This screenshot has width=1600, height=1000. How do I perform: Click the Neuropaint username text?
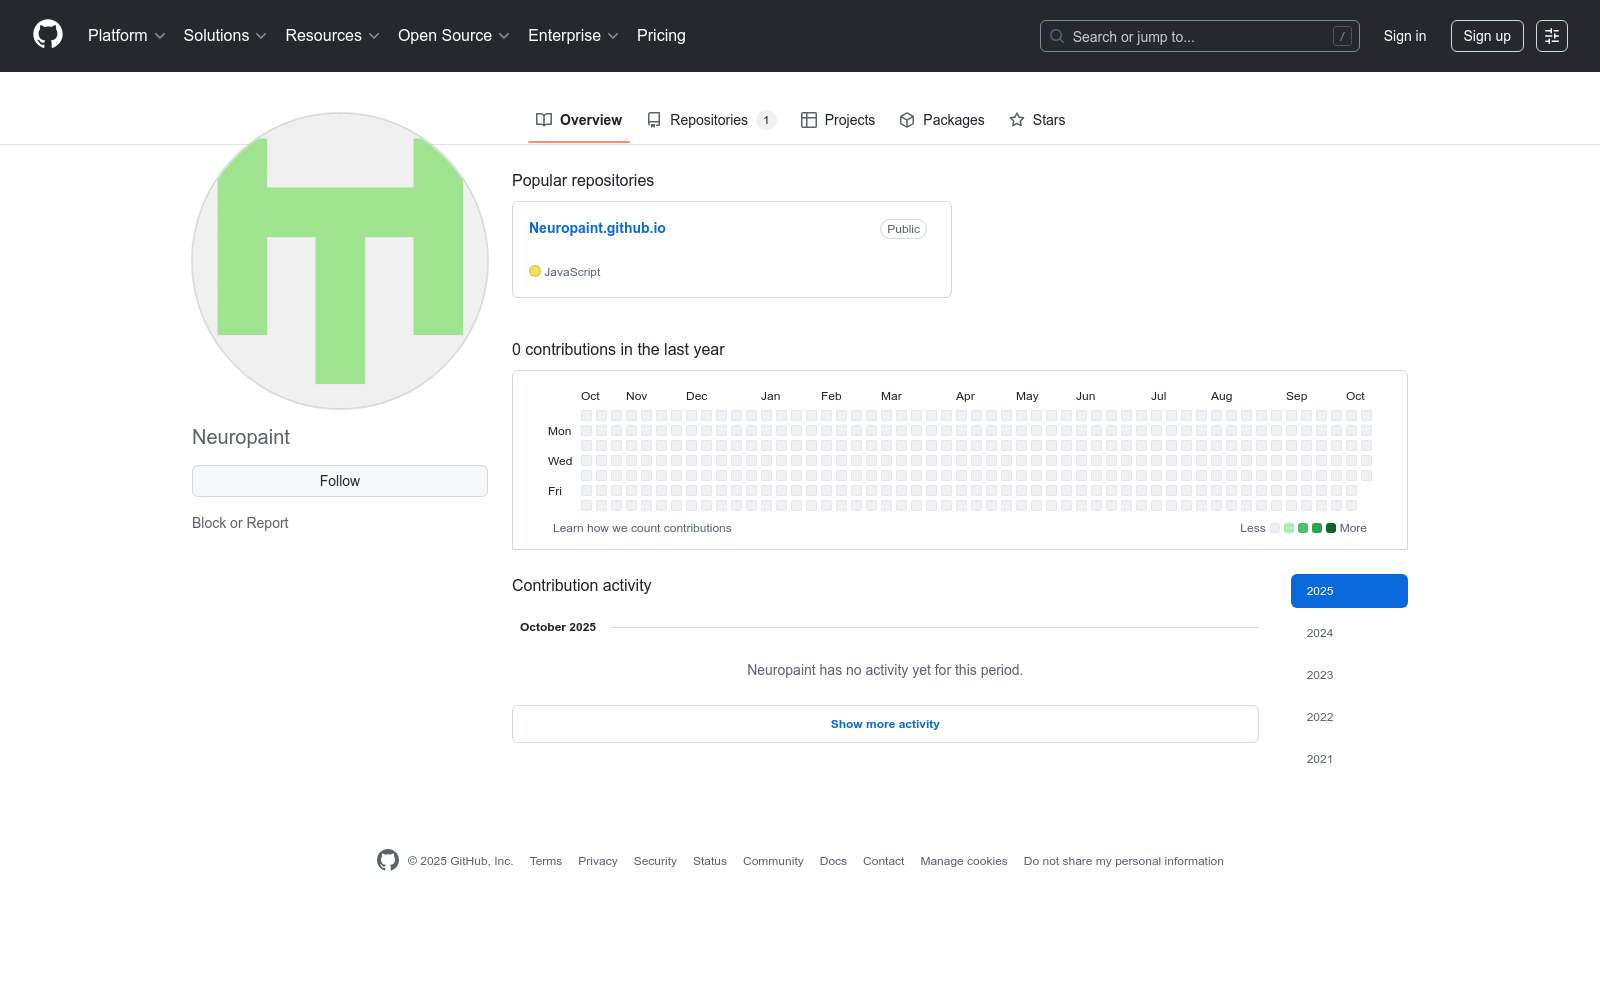(x=241, y=437)
